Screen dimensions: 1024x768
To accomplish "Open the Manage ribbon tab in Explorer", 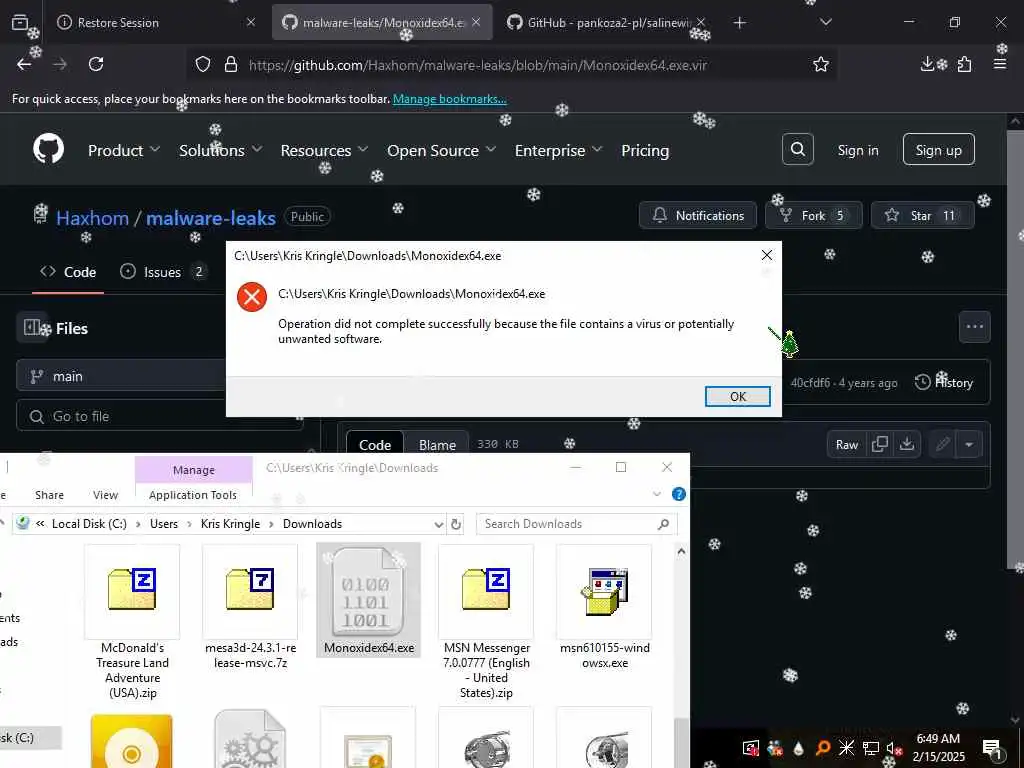I will 193,470.
